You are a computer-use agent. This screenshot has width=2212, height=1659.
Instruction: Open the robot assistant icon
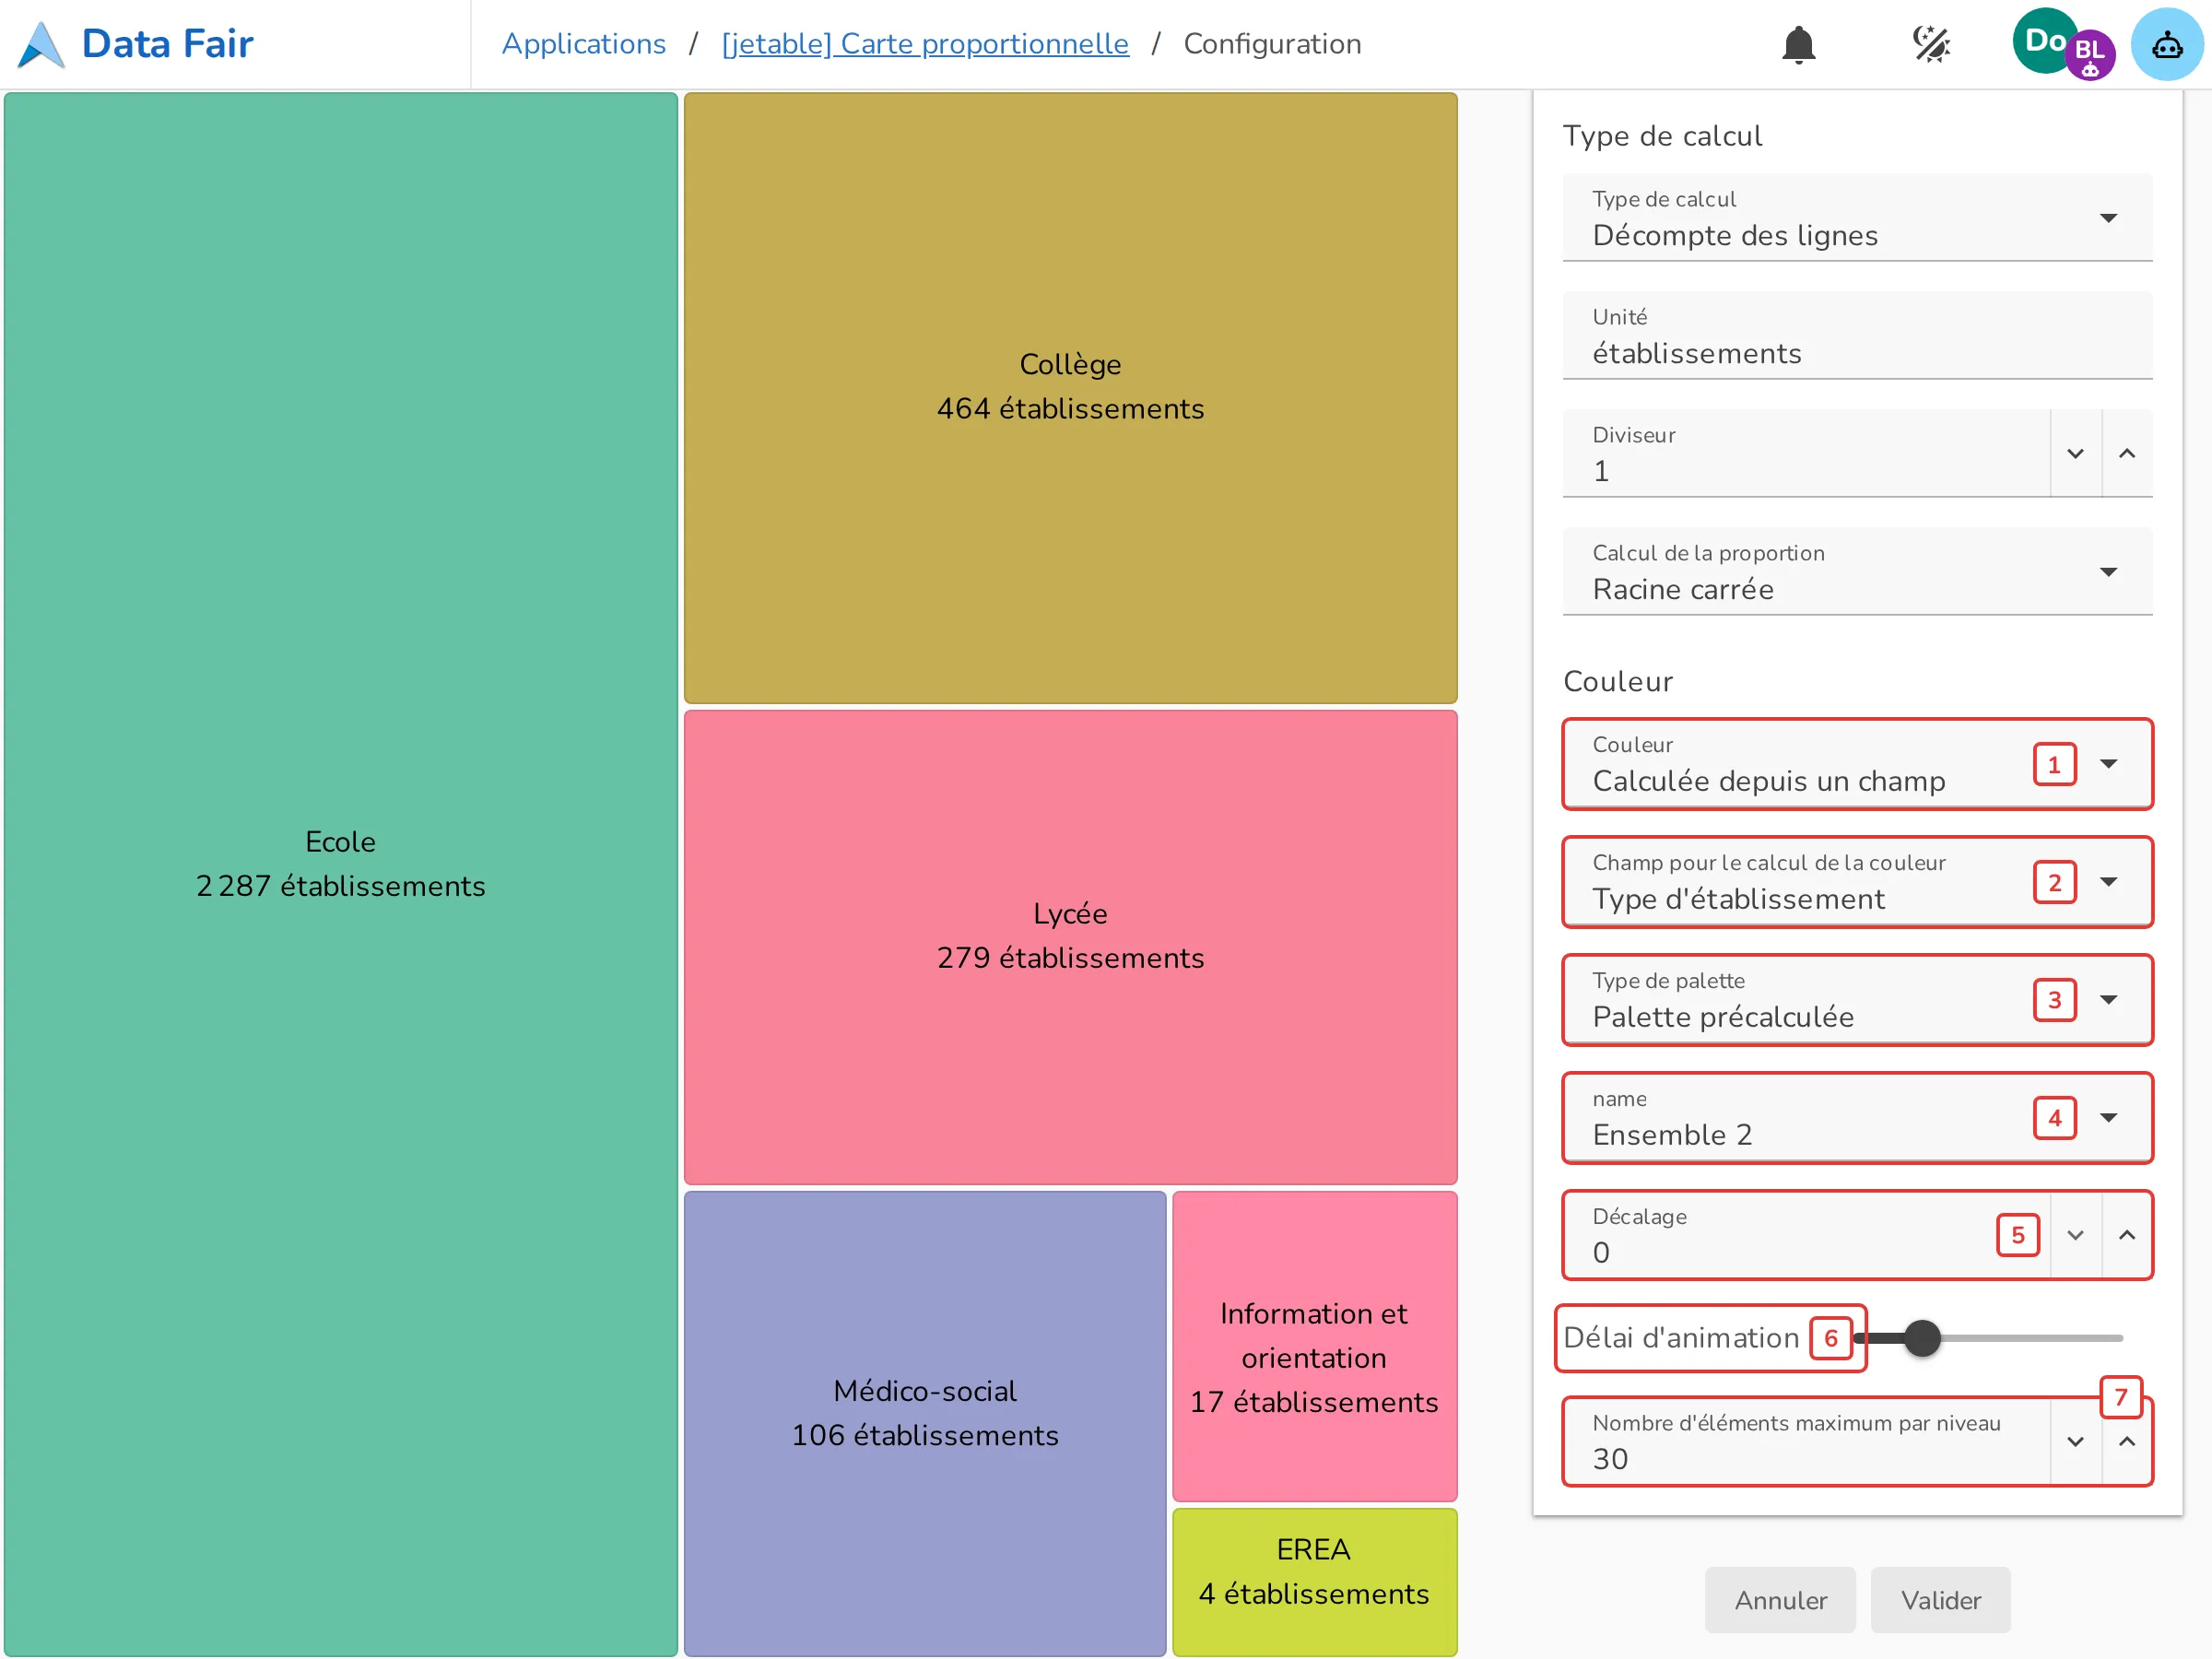click(2166, 44)
